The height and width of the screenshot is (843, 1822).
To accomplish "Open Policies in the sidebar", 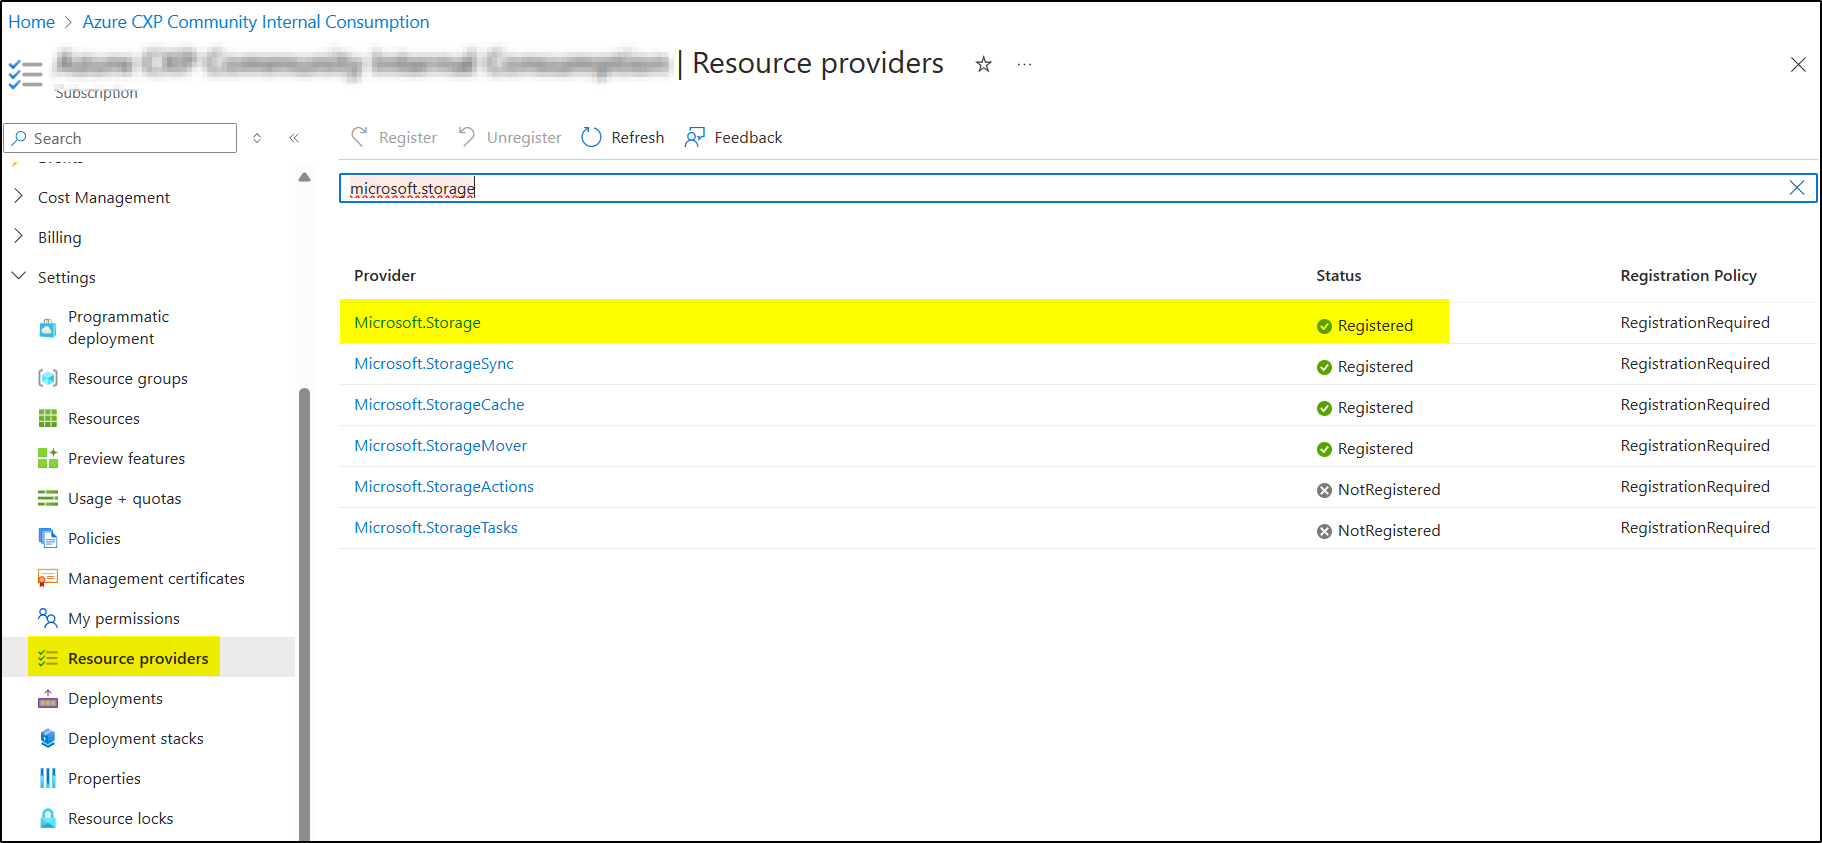I will point(94,538).
